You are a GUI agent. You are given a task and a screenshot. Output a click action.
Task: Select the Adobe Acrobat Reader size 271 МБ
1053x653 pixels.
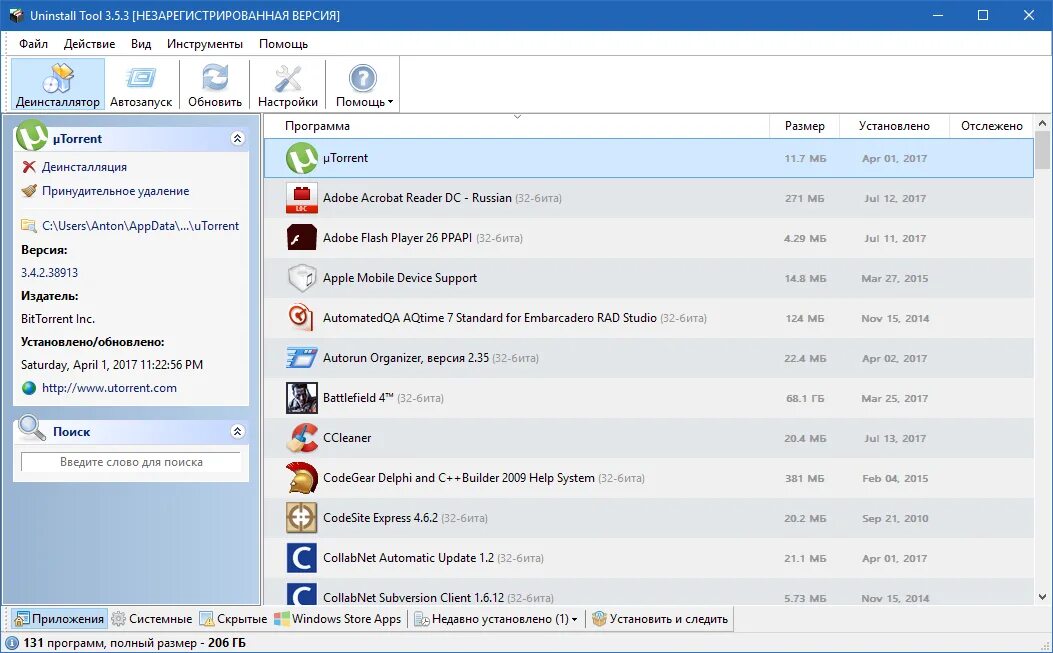[x=805, y=198]
